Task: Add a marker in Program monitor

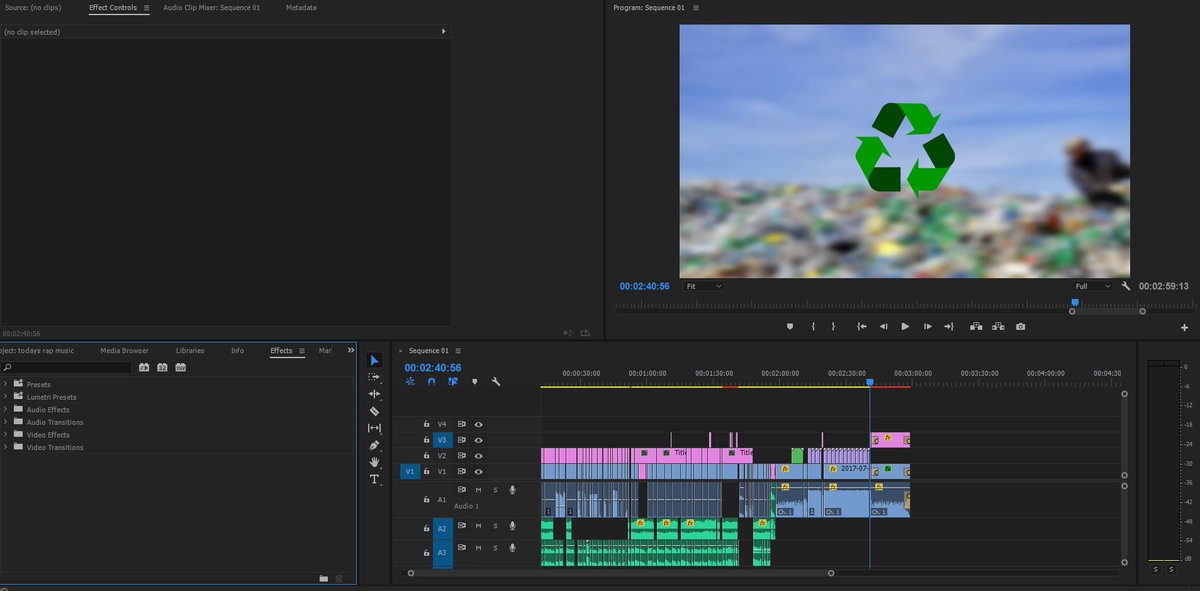Action: [789, 326]
